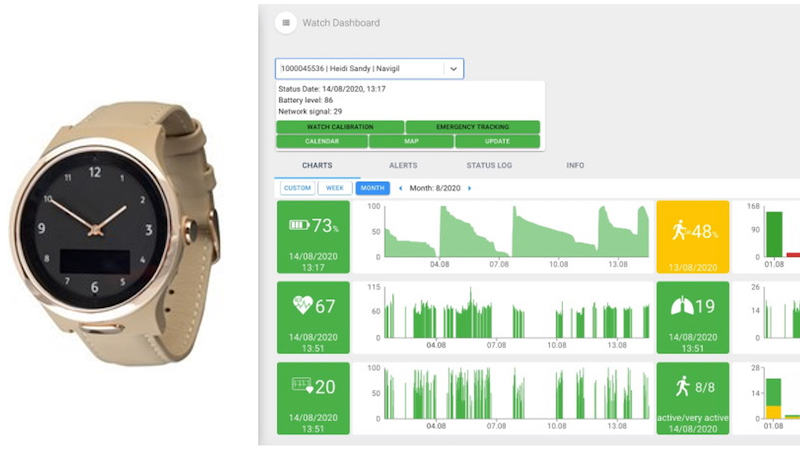This screenshot has height=450, width=800.
Task: Open the INFO tab
Action: coord(575,165)
